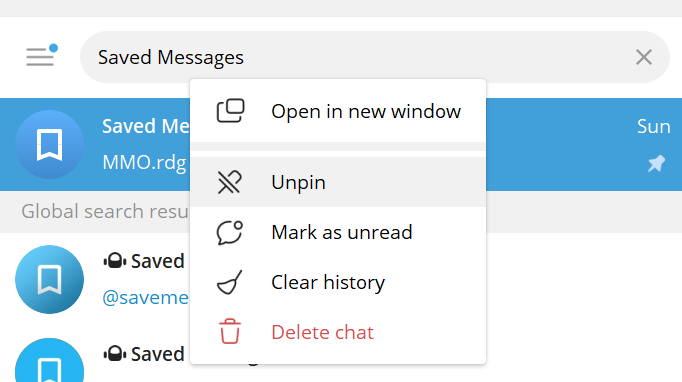Open the hamburger main menu icon
The height and width of the screenshot is (382, 682).
click(x=40, y=57)
